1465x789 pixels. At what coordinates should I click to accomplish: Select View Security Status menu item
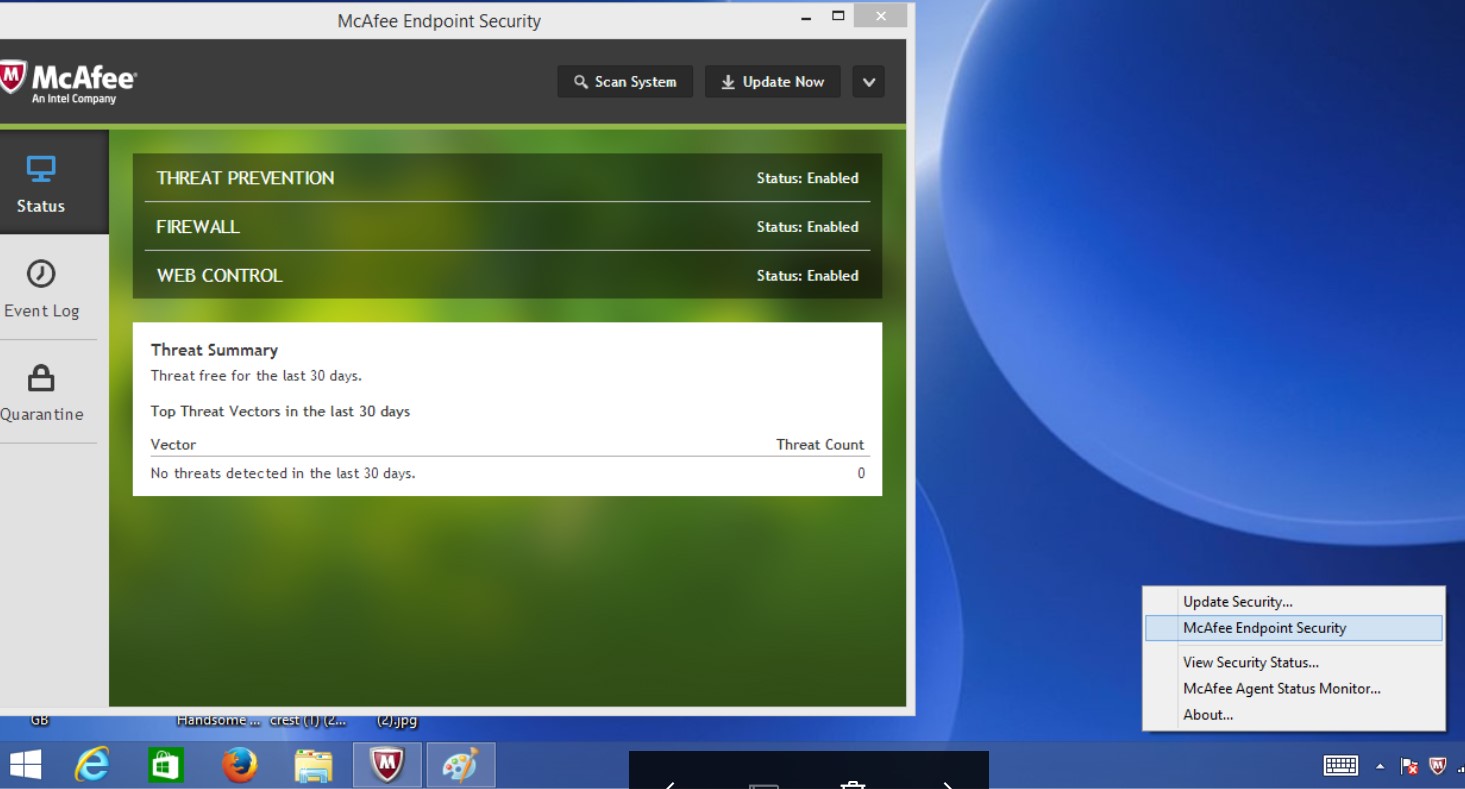pos(1250,662)
